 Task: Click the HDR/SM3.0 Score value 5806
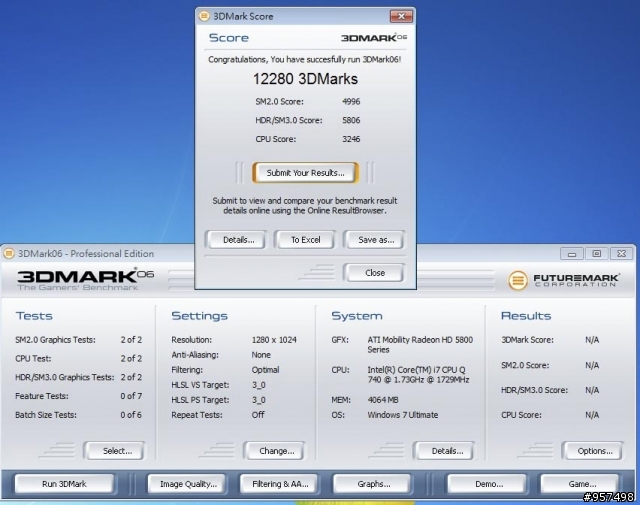(x=351, y=120)
